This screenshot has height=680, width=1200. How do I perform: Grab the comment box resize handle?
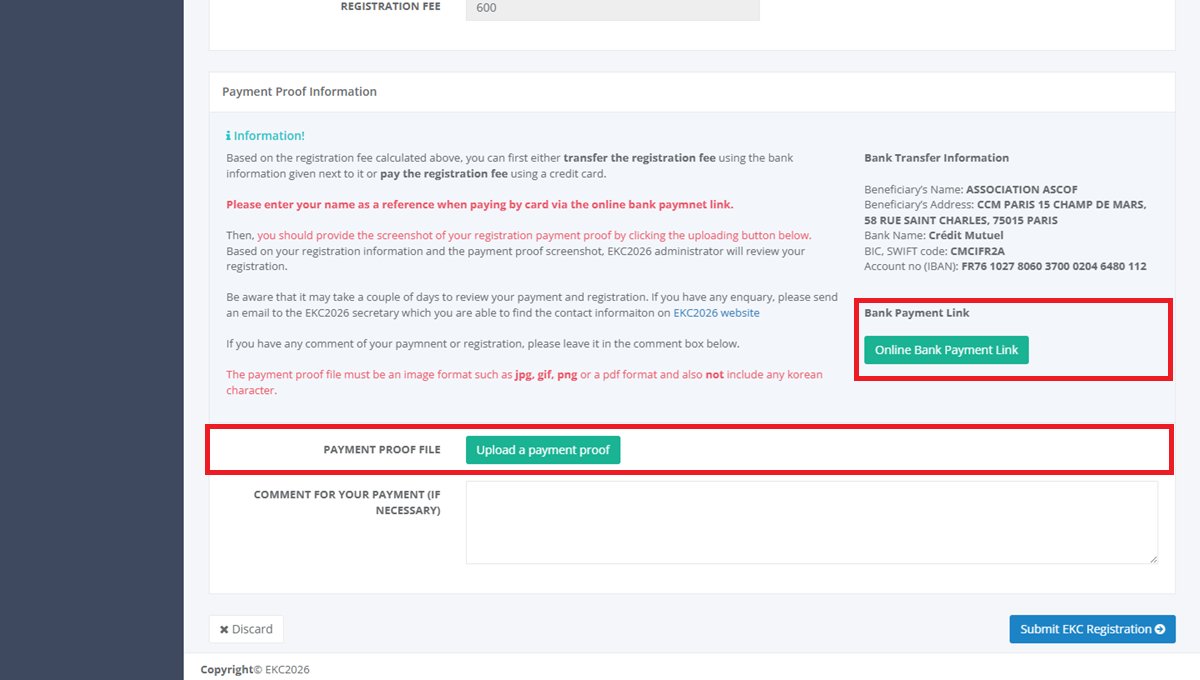1153,558
